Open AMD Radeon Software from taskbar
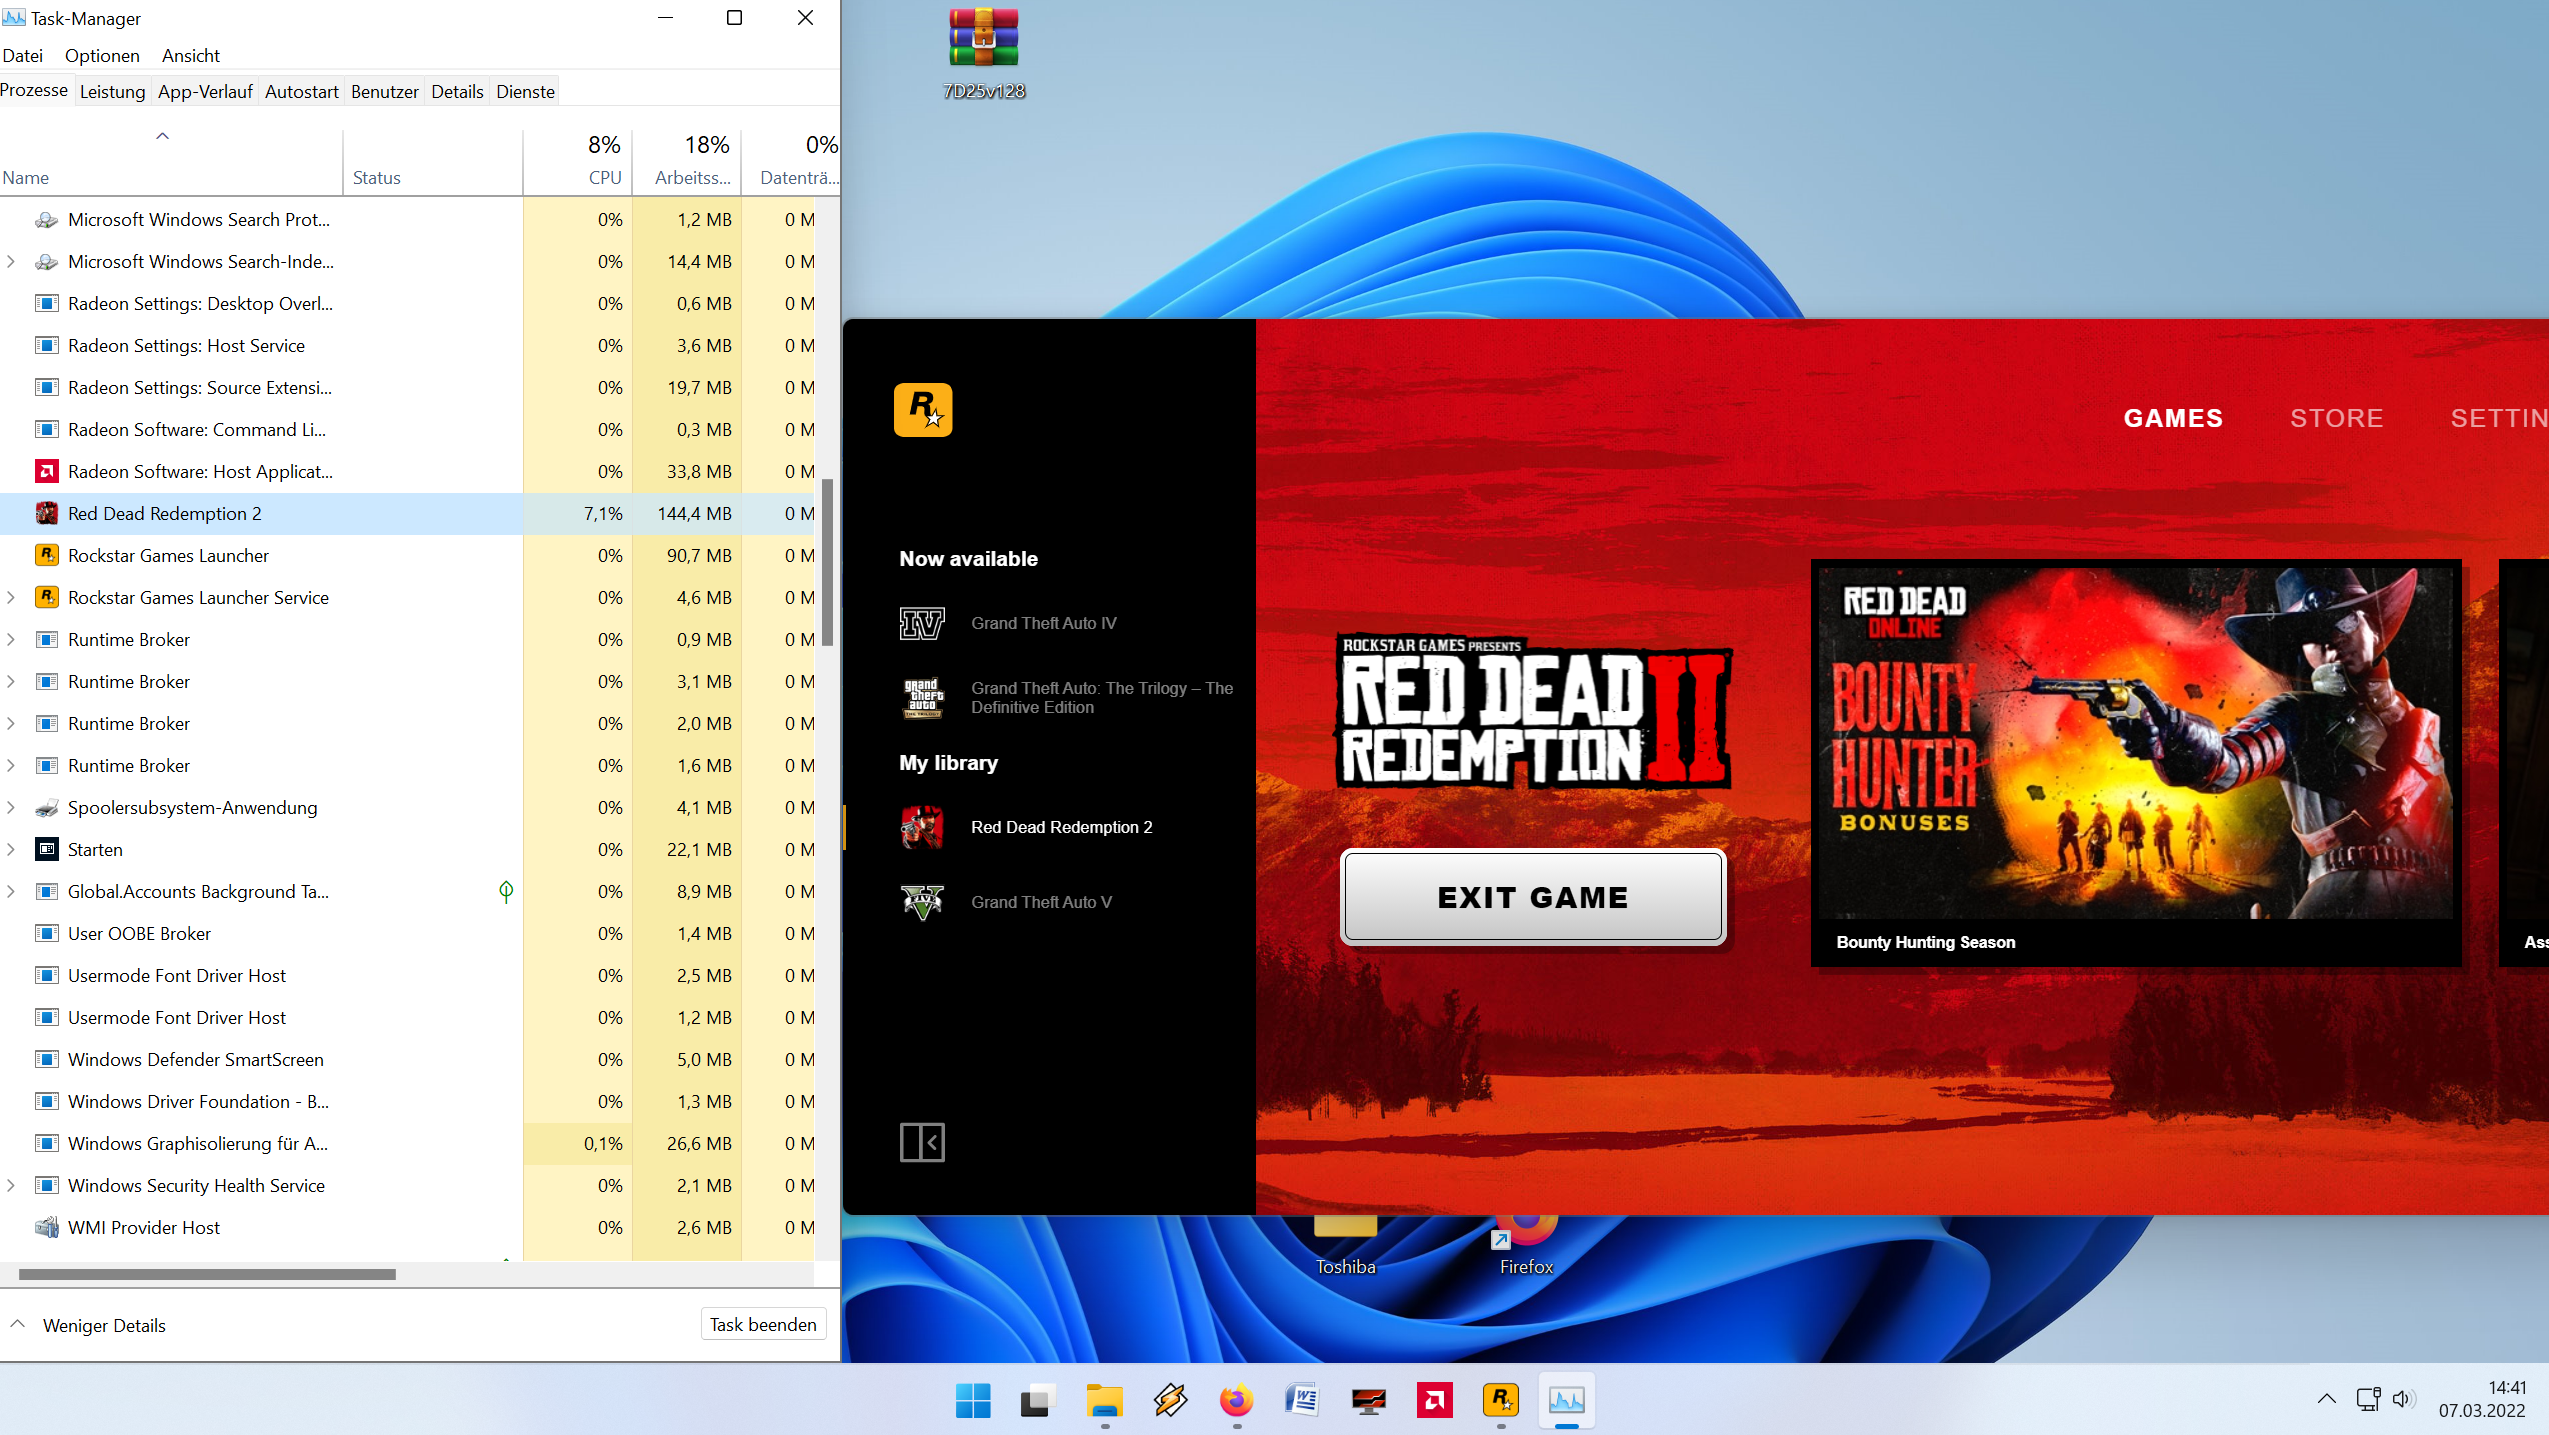The width and height of the screenshot is (2549, 1435). (1434, 1400)
